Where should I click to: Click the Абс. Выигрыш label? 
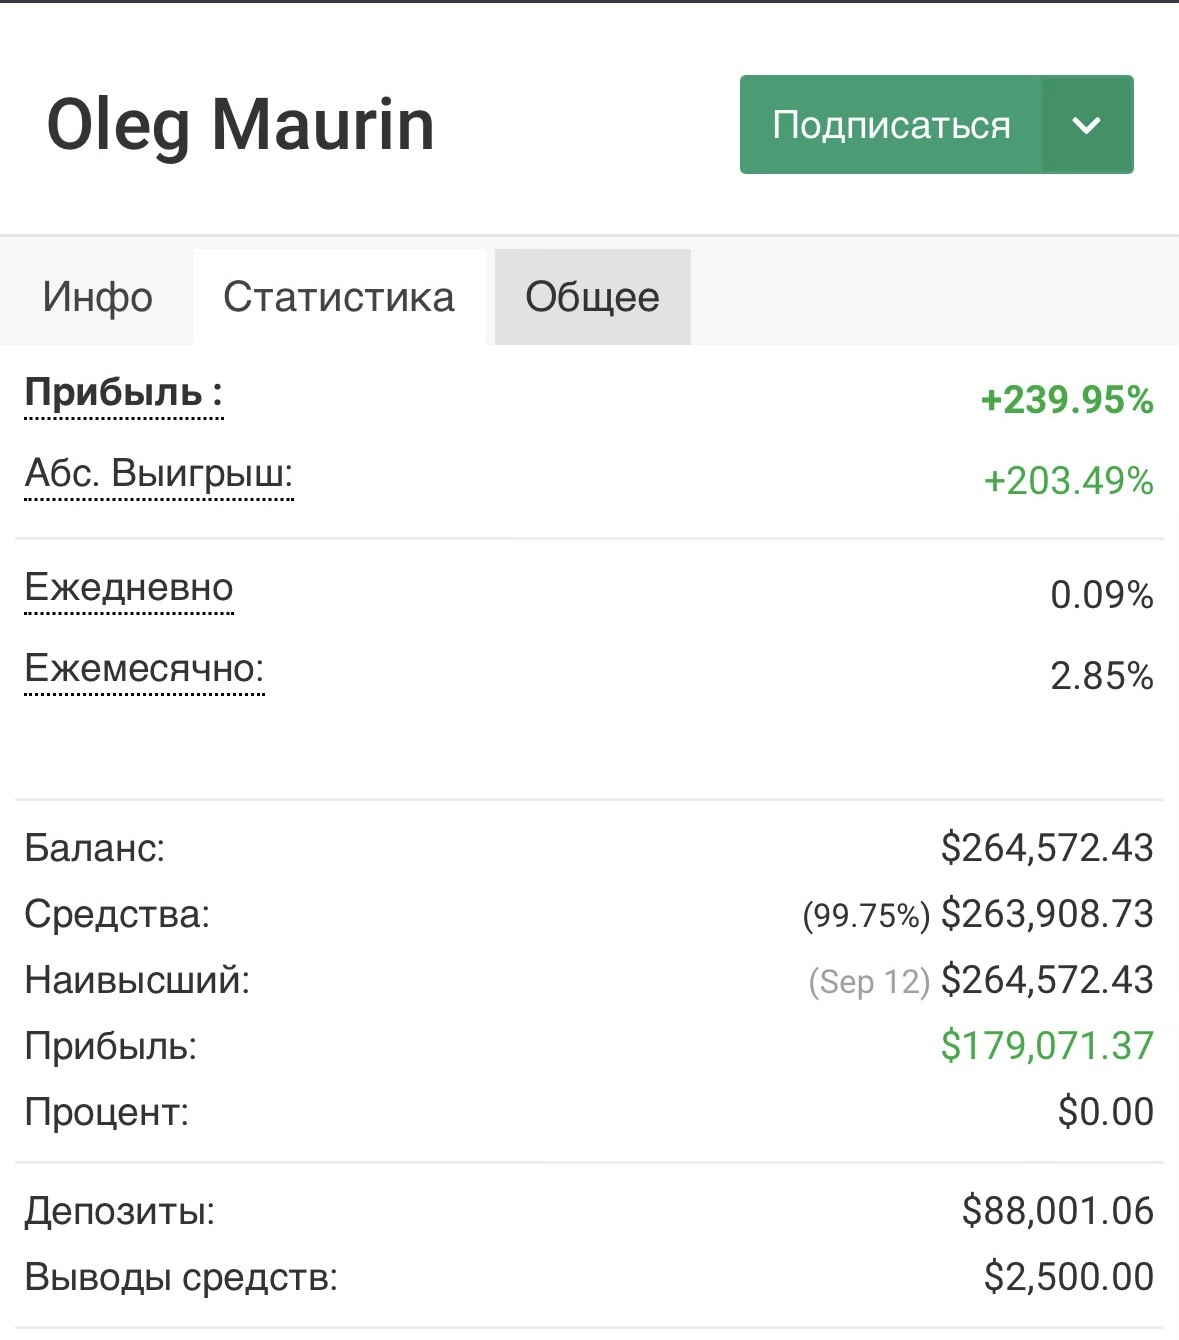(x=158, y=473)
